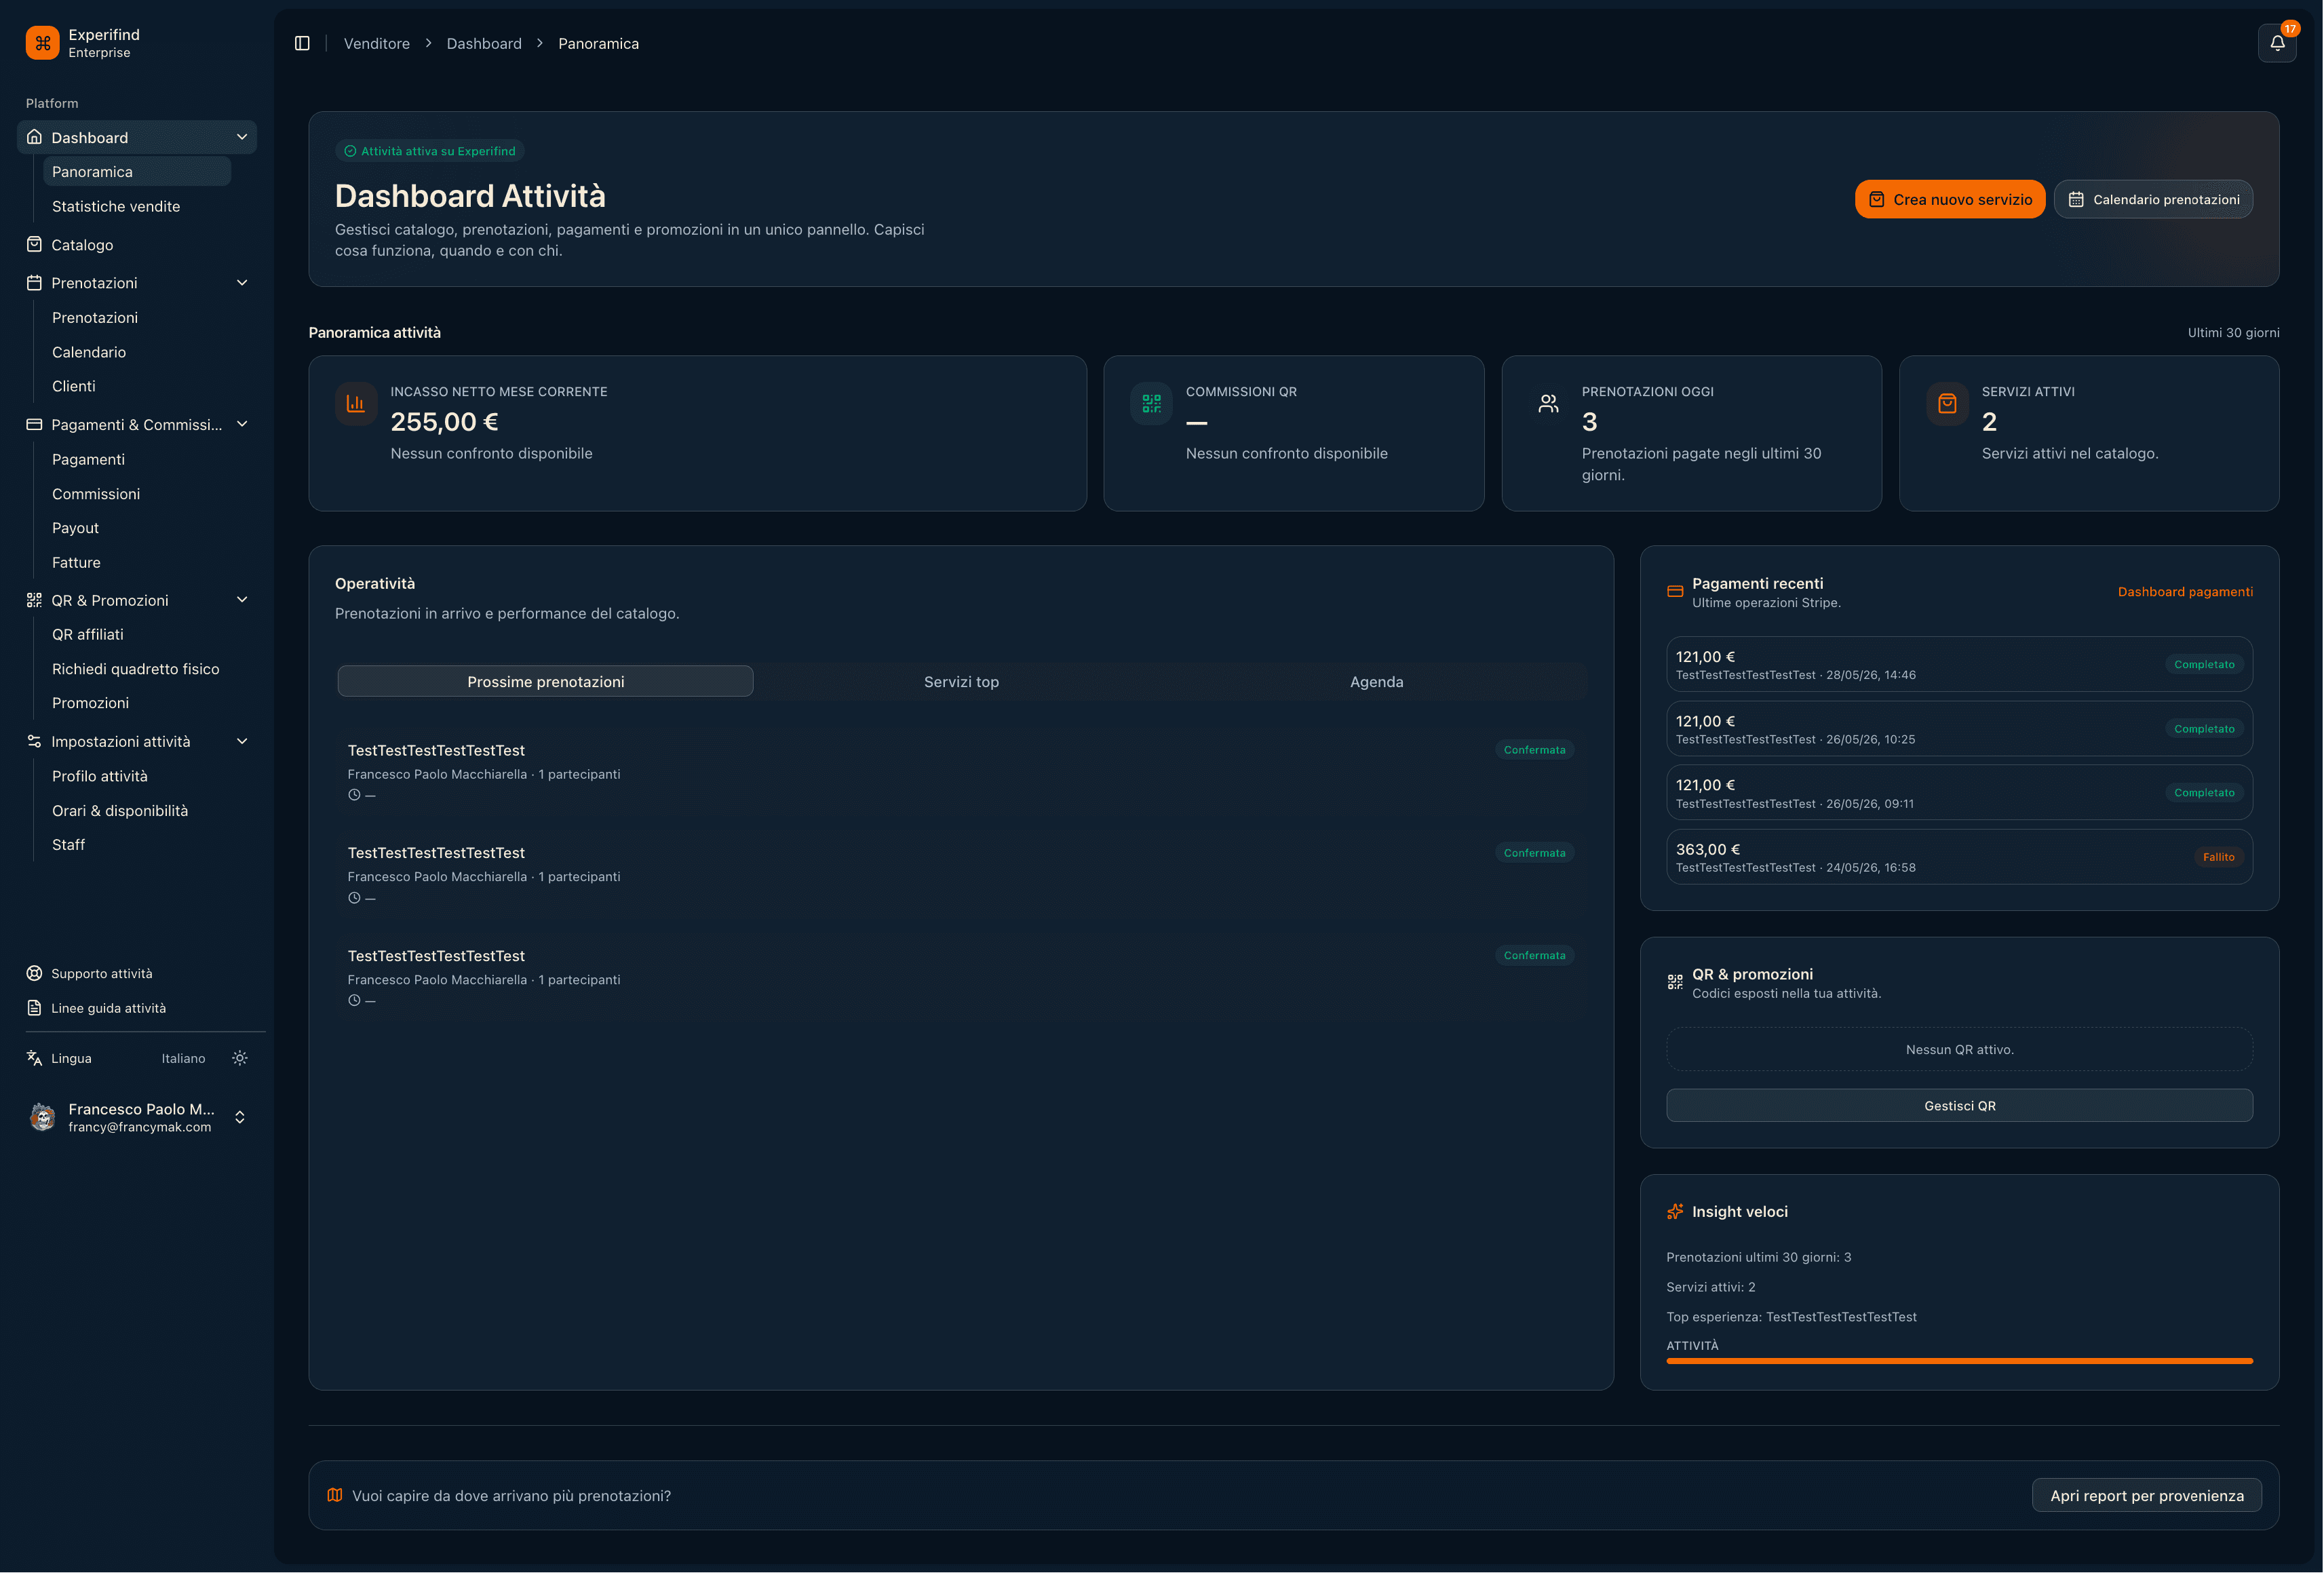2324x1573 pixels.
Task: Open the payment dated 28/05/26, 14:46
Action: coord(1959,664)
